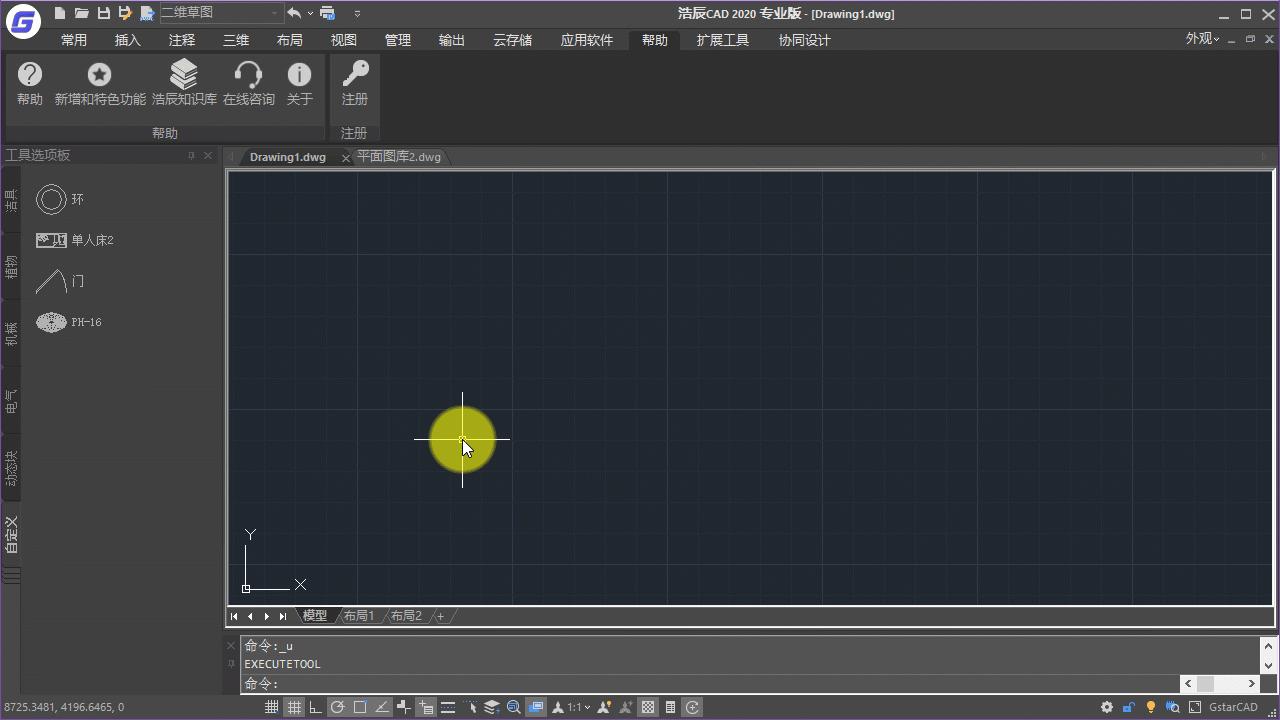Switch to 平面图库2.dwg drawing tab
Image resolution: width=1280 pixels, height=720 pixels.
[x=399, y=157]
